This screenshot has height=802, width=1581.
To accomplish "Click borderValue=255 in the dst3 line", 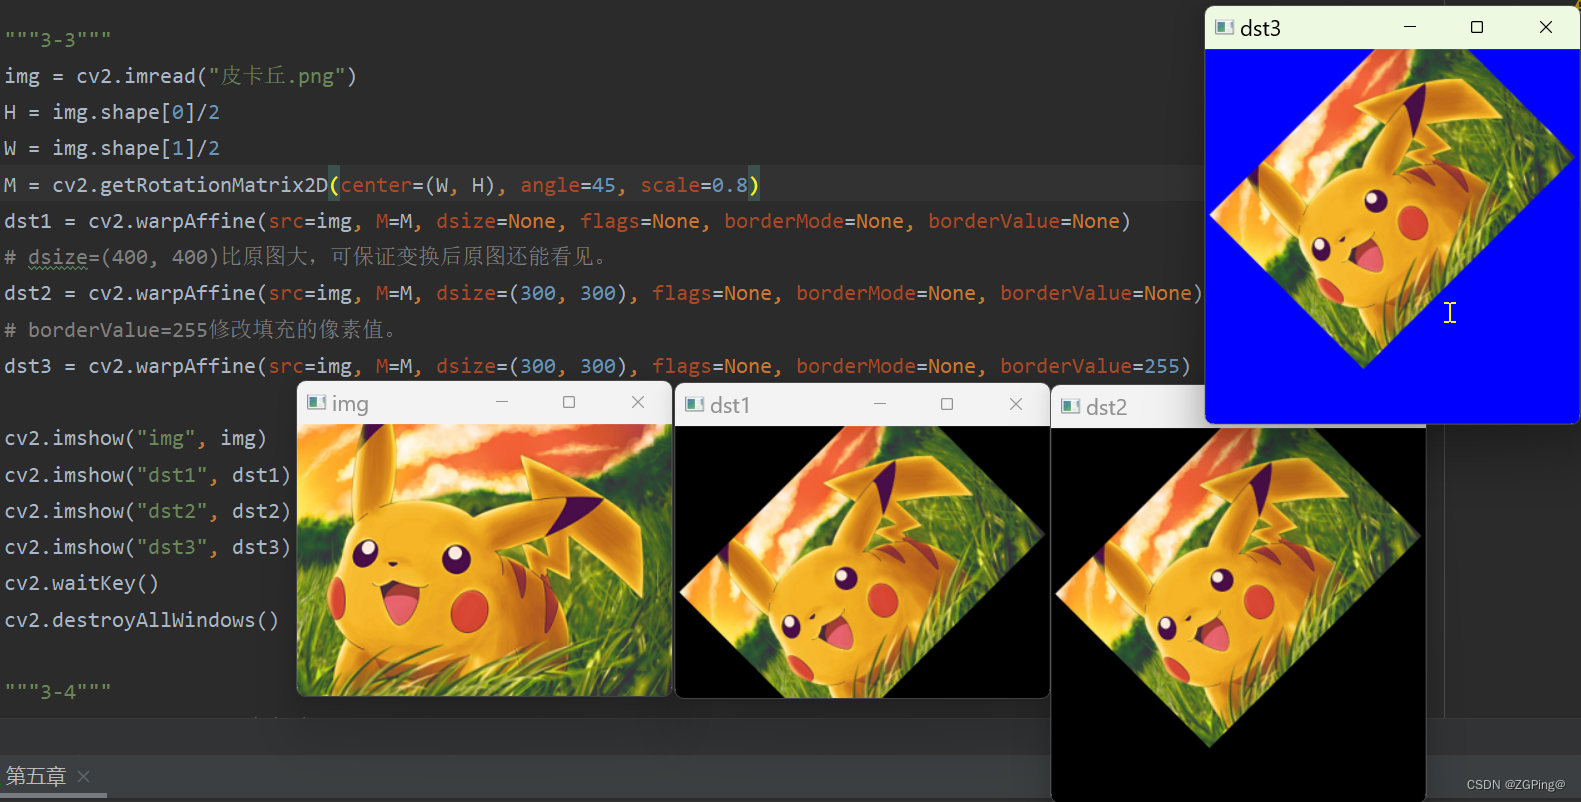I will pos(1090,366).
